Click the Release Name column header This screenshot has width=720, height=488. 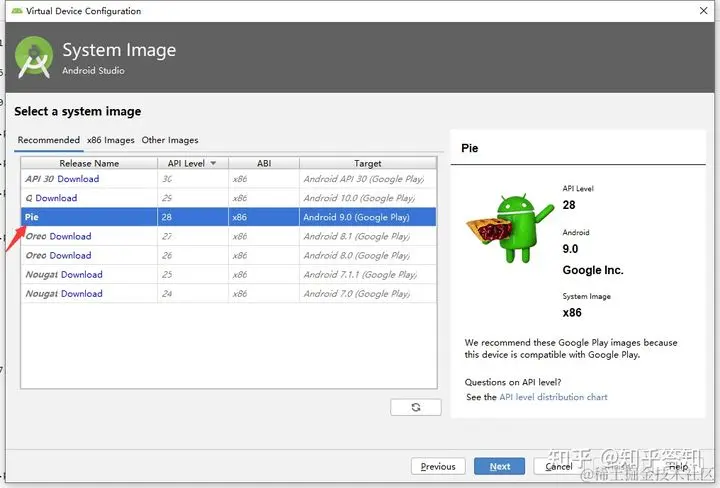[89, 163]
